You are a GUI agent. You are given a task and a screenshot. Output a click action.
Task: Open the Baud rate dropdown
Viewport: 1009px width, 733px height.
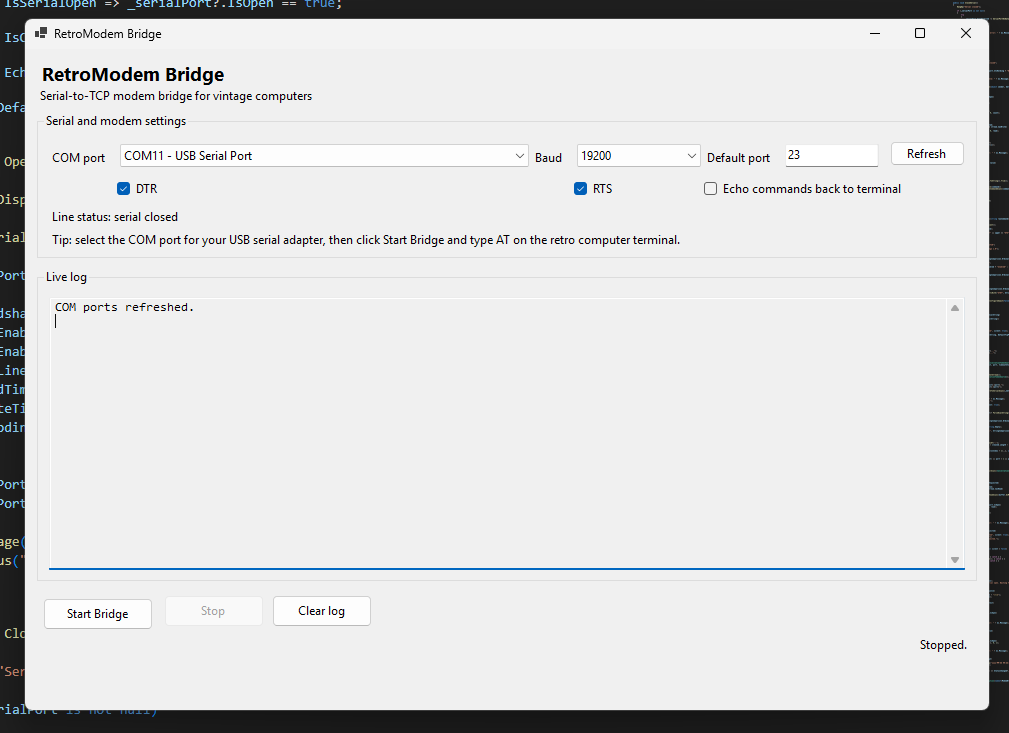pyautogui.click(x=638, y=156)
